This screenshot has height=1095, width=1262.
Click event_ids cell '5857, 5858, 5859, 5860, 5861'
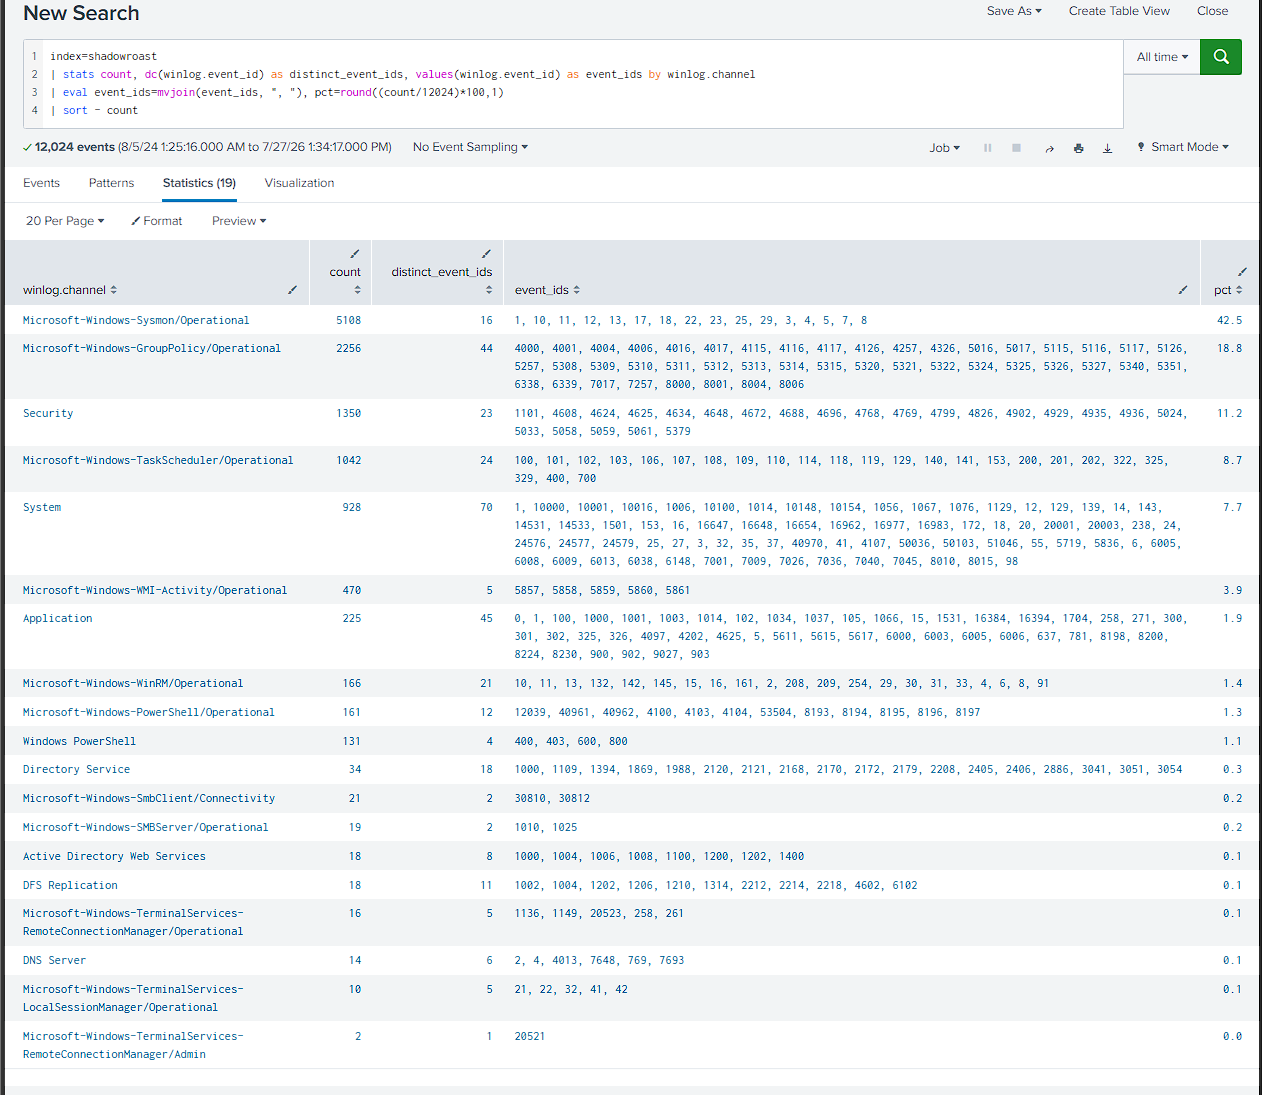(602, 591)
